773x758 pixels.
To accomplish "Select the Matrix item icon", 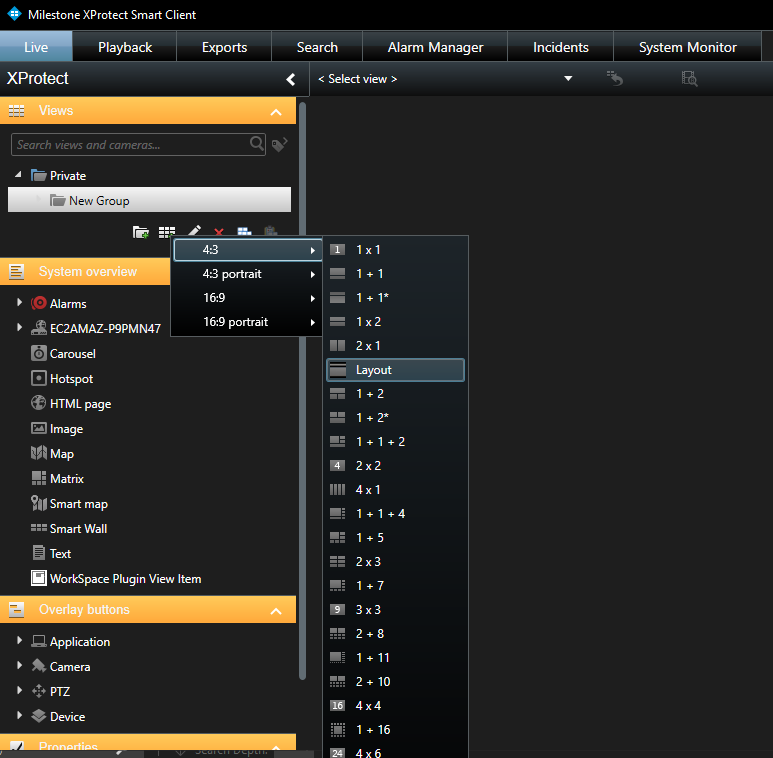I will tap(38, 478).
